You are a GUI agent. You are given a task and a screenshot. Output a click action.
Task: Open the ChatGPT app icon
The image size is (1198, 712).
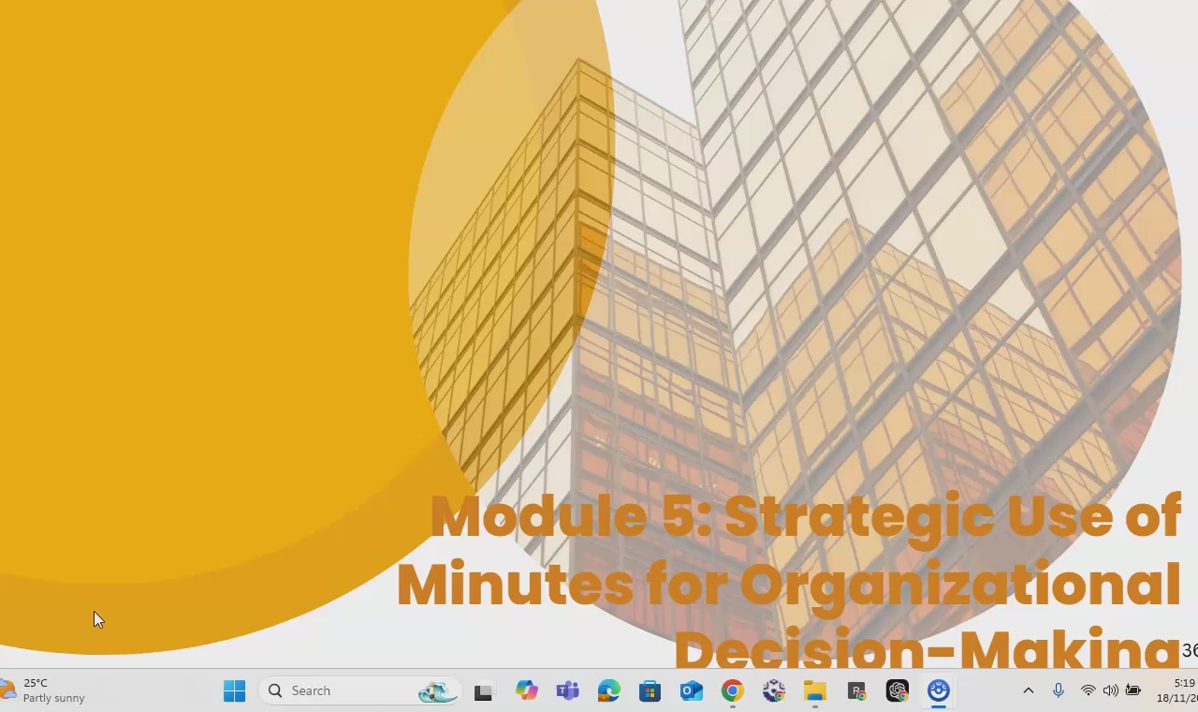pos(897,691)
